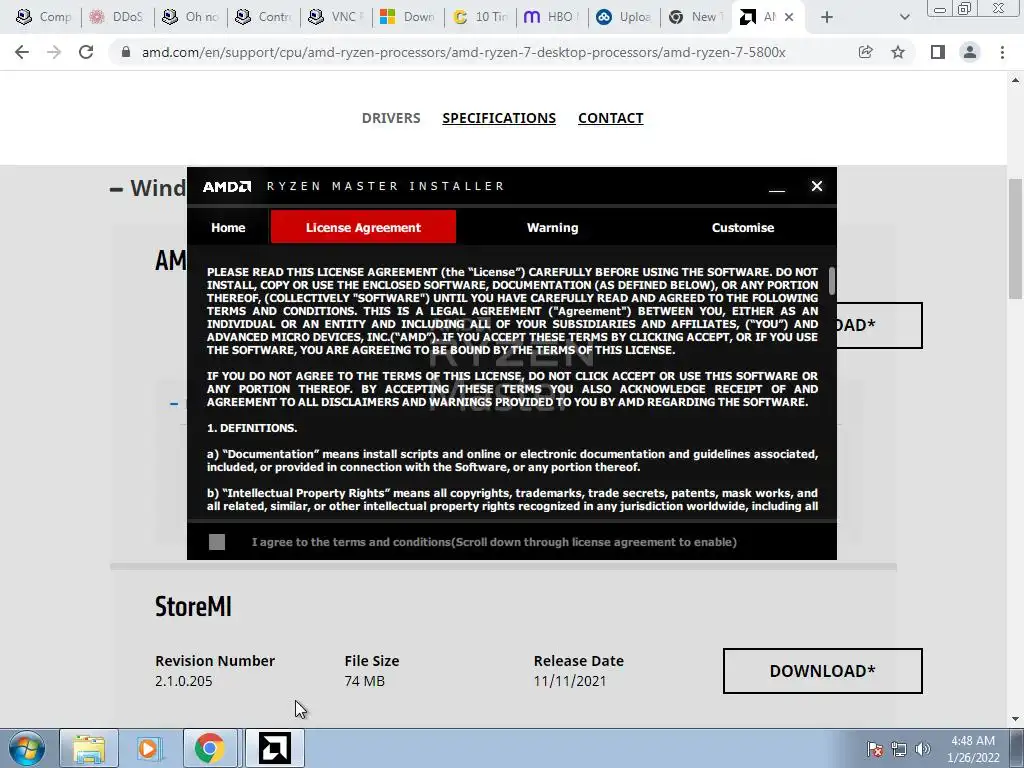The height and width of the screenshot is (768, 1024).
Task: Close the active AMD tab
Action: pos(789,17)
